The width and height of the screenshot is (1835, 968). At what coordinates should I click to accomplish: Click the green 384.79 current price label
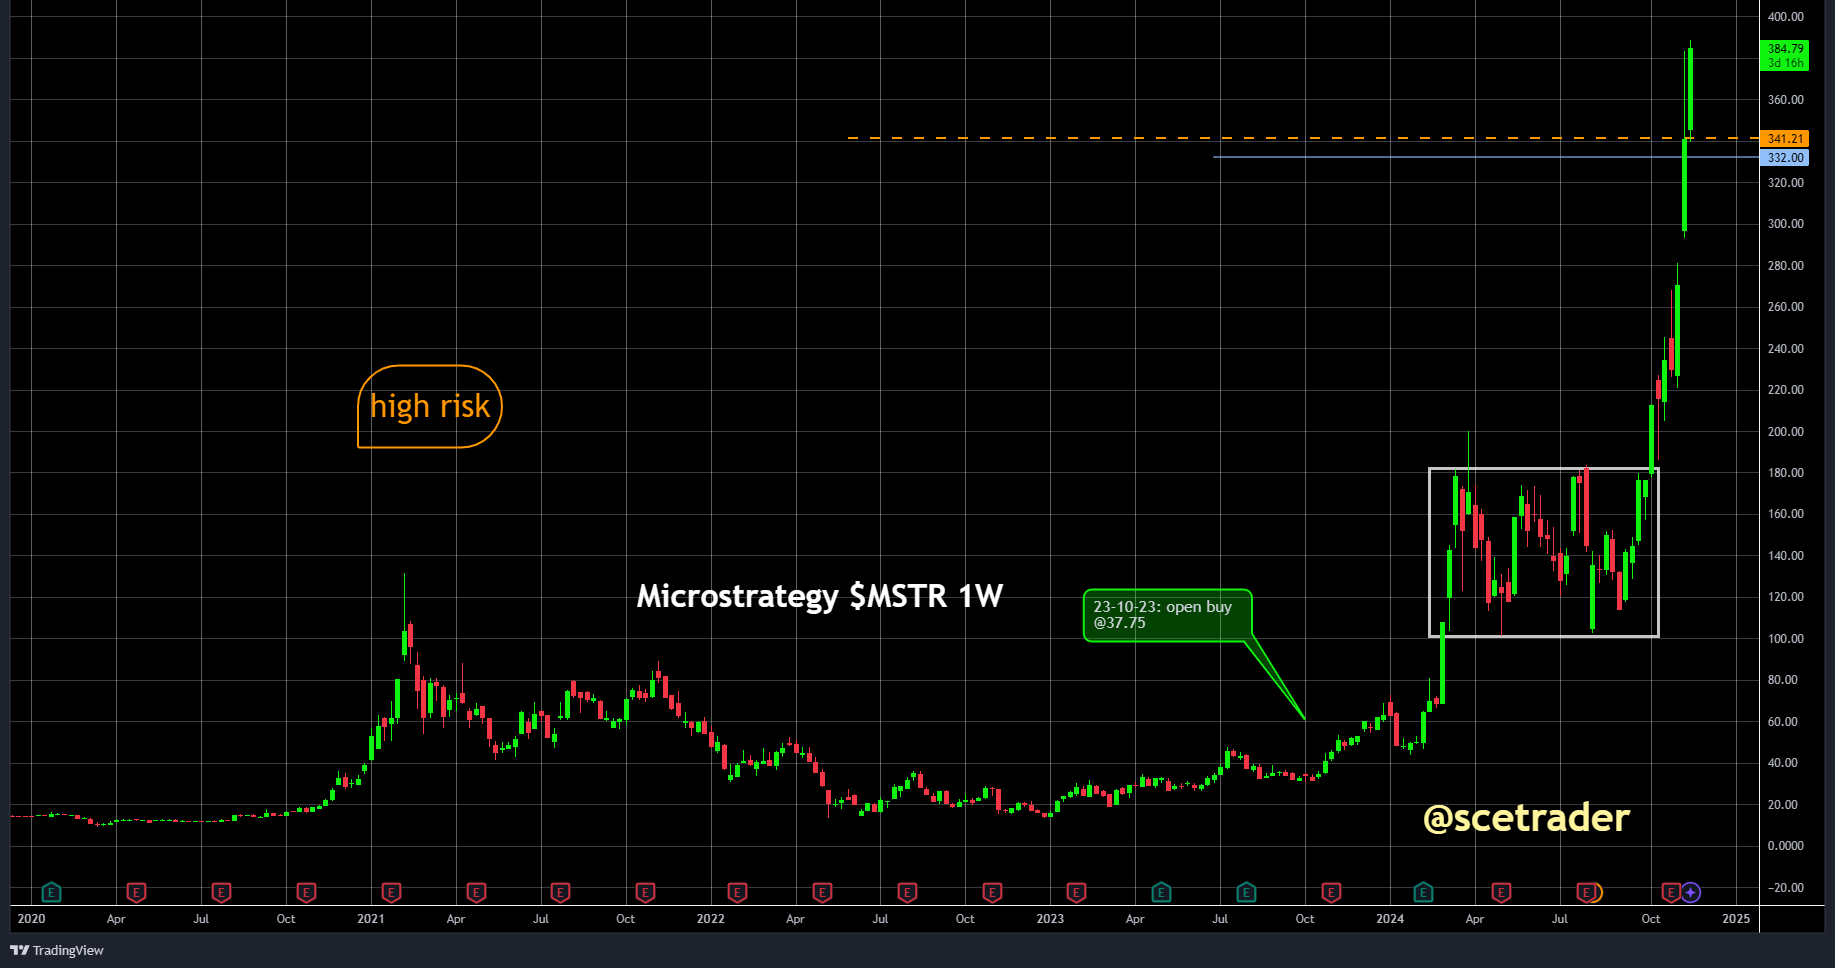(x=1785, y=55)
